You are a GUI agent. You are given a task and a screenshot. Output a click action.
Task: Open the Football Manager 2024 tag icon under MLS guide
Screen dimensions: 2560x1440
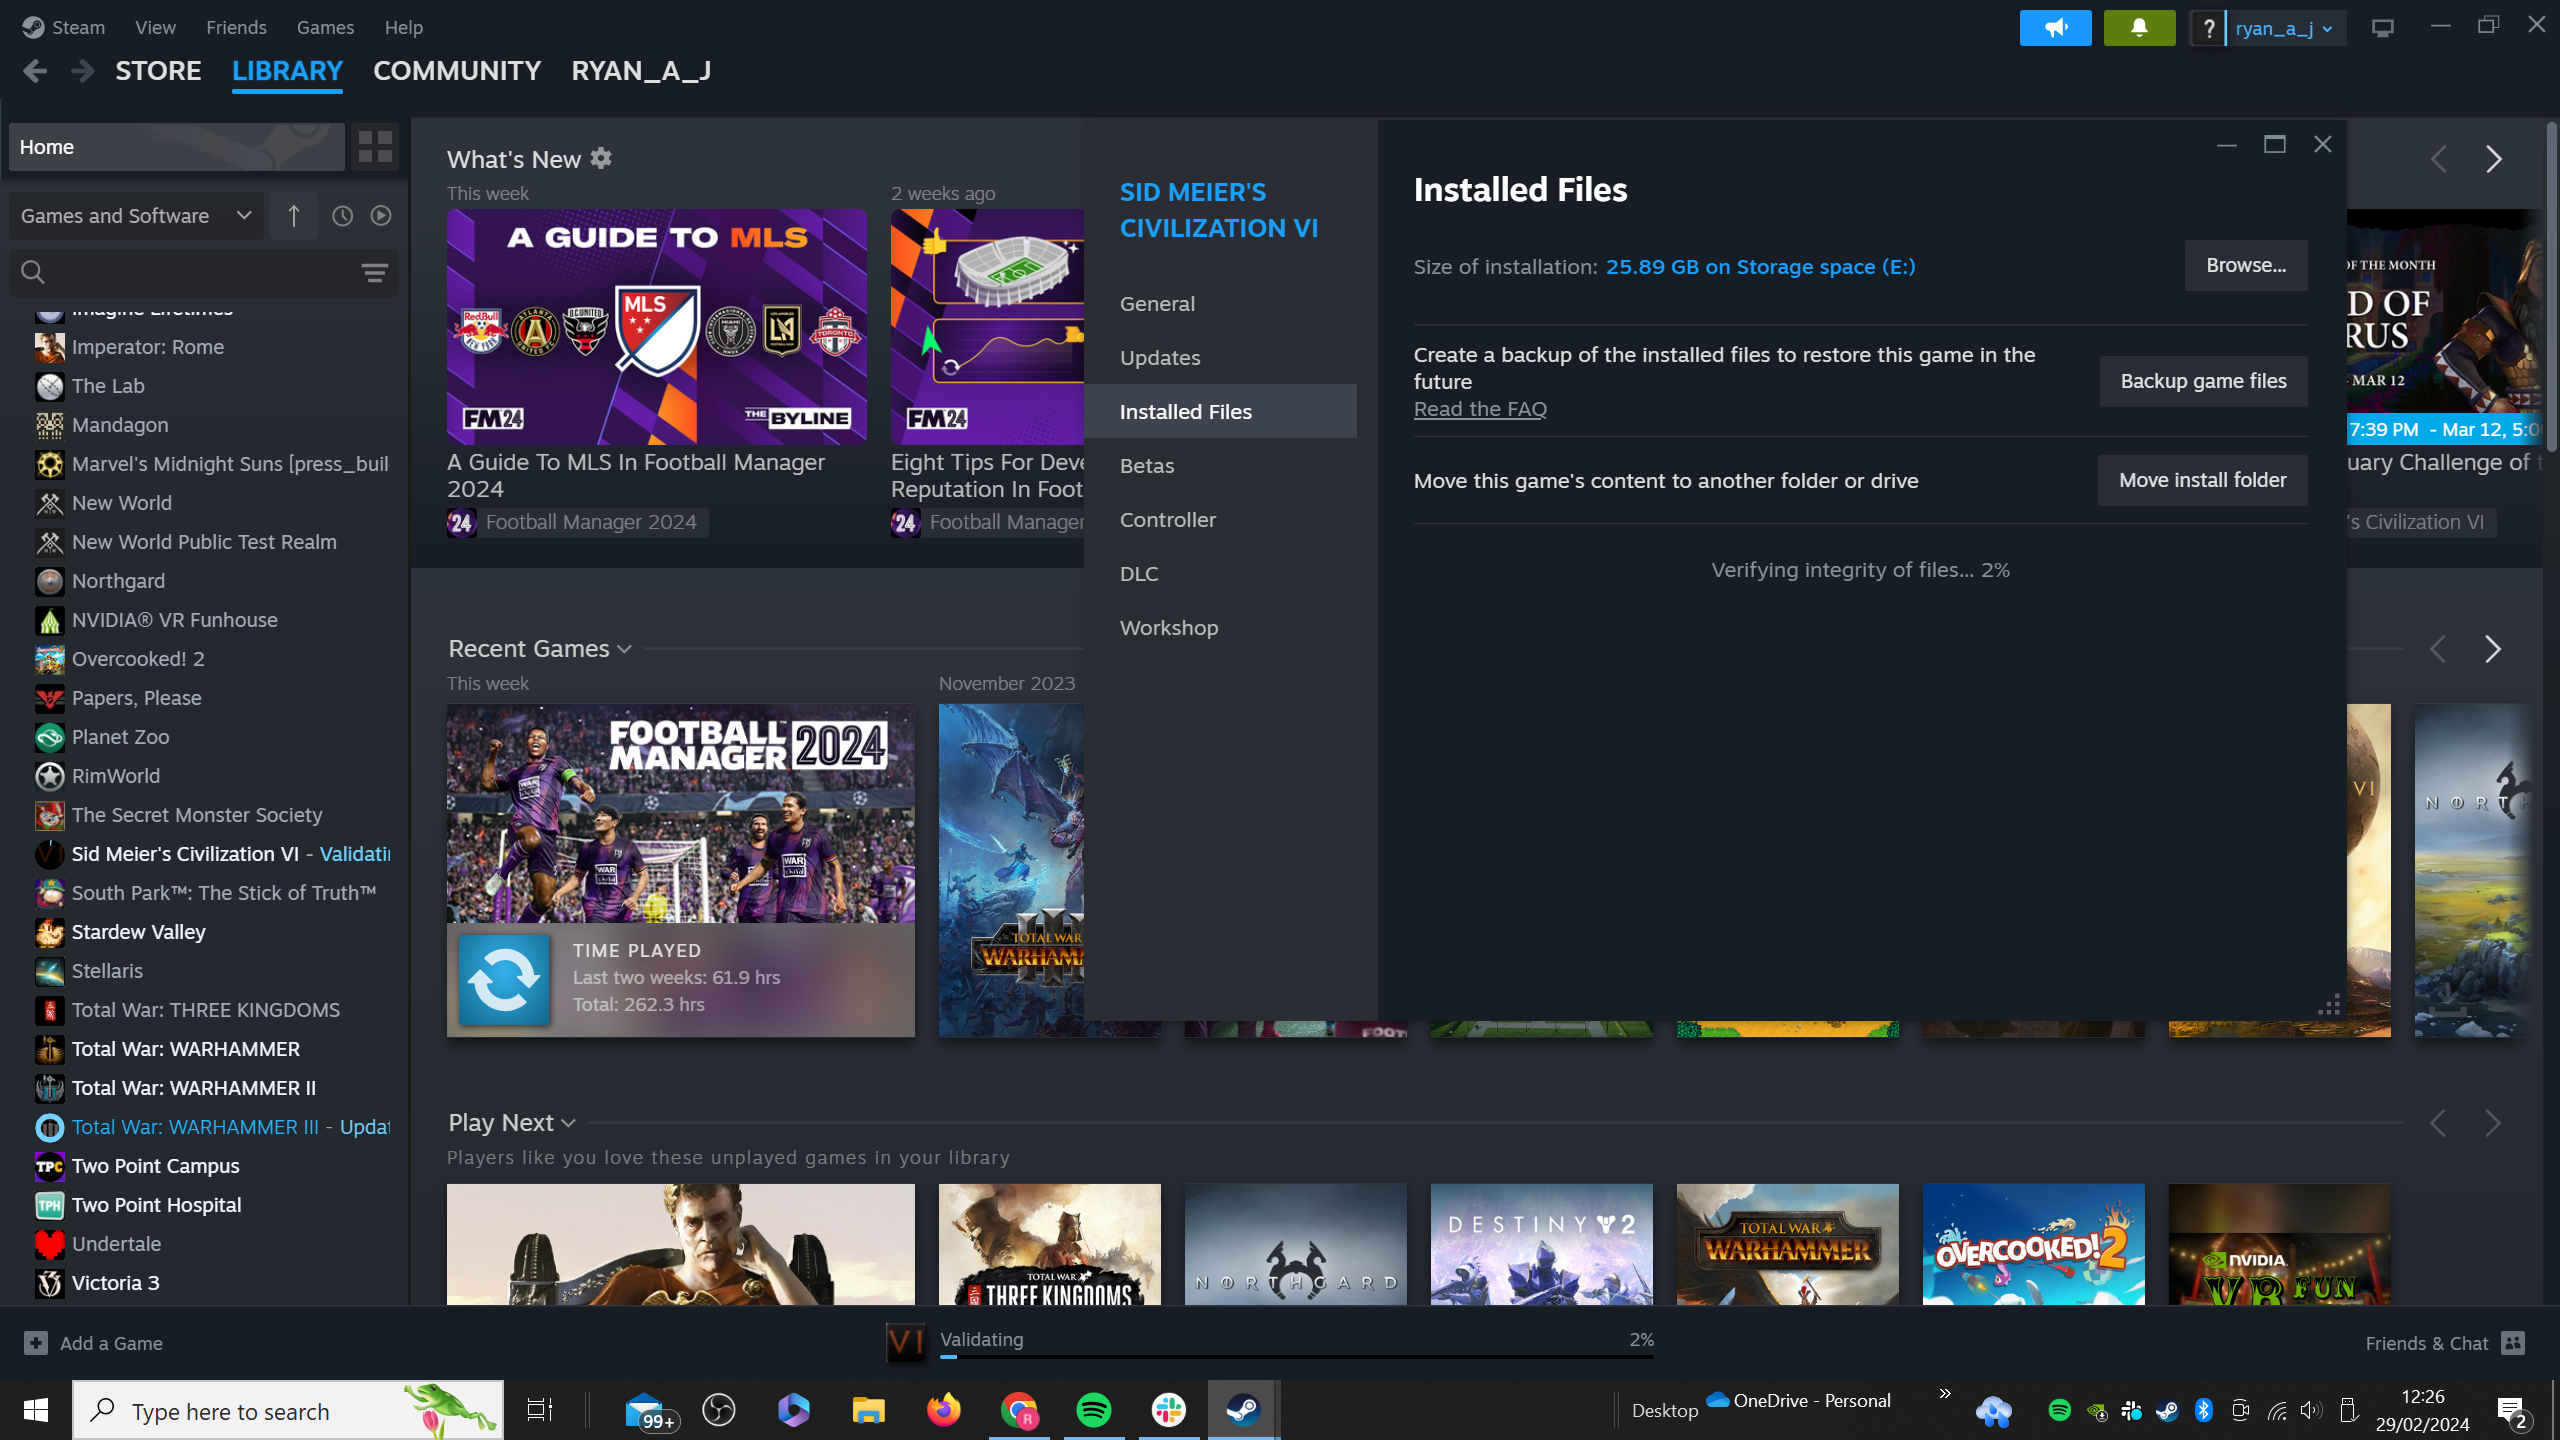pos(461,522)
